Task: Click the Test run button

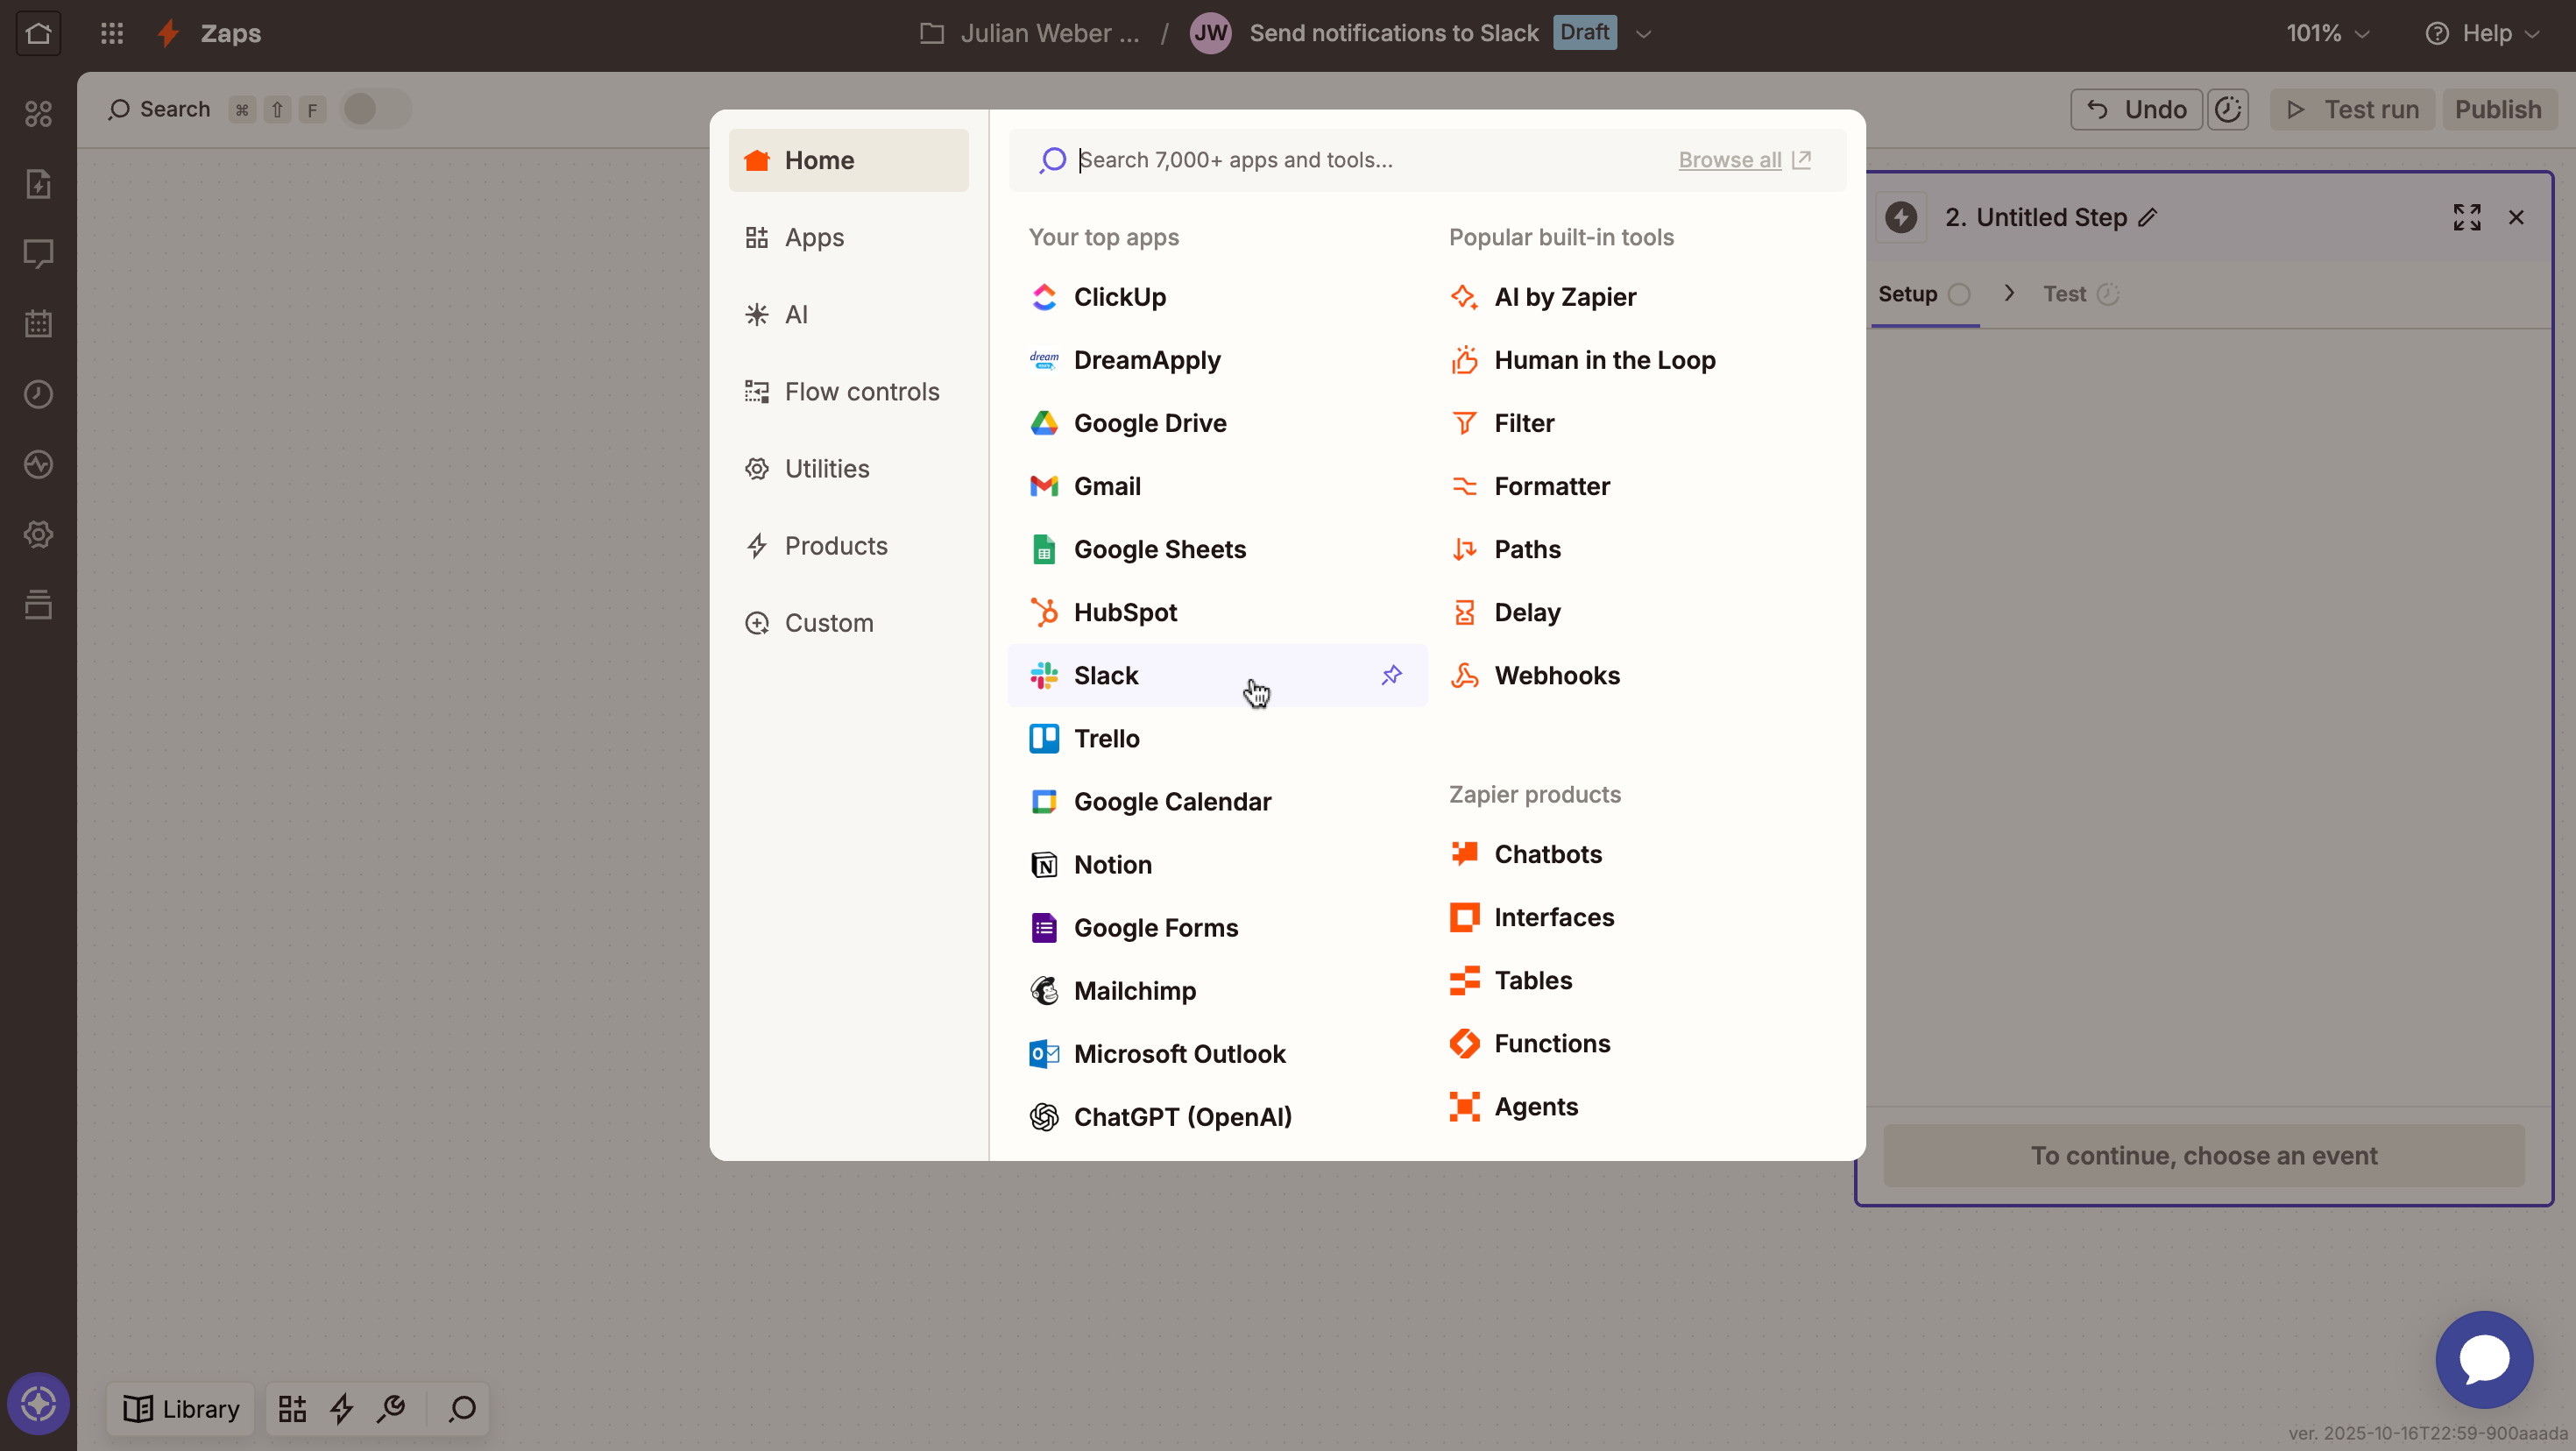Action: pos(2352,109)
